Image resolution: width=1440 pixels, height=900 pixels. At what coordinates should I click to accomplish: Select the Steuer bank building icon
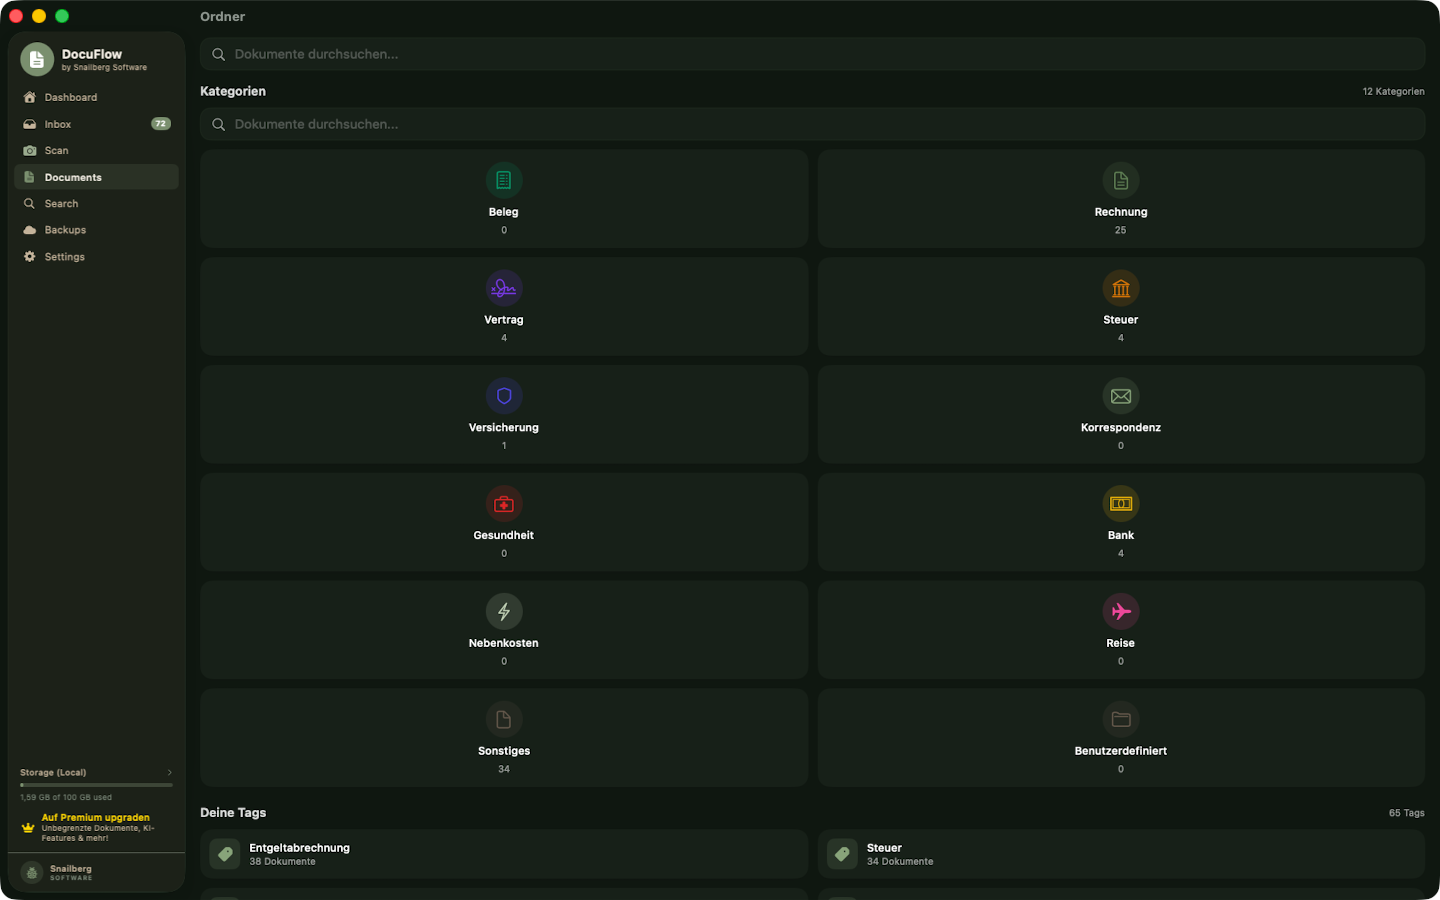pyautogui.click(x=1121, y=288)
